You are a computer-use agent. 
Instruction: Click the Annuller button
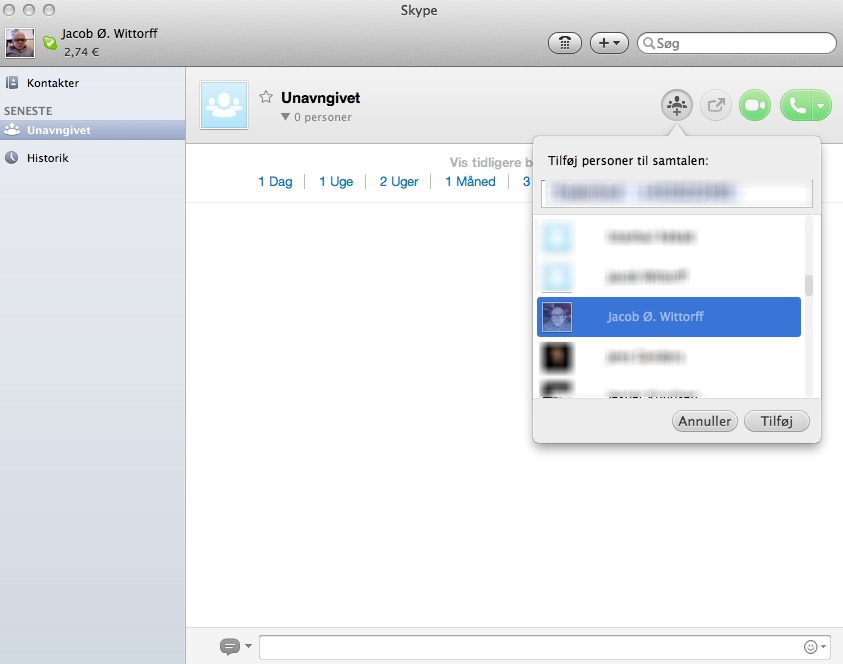point(704,421)
